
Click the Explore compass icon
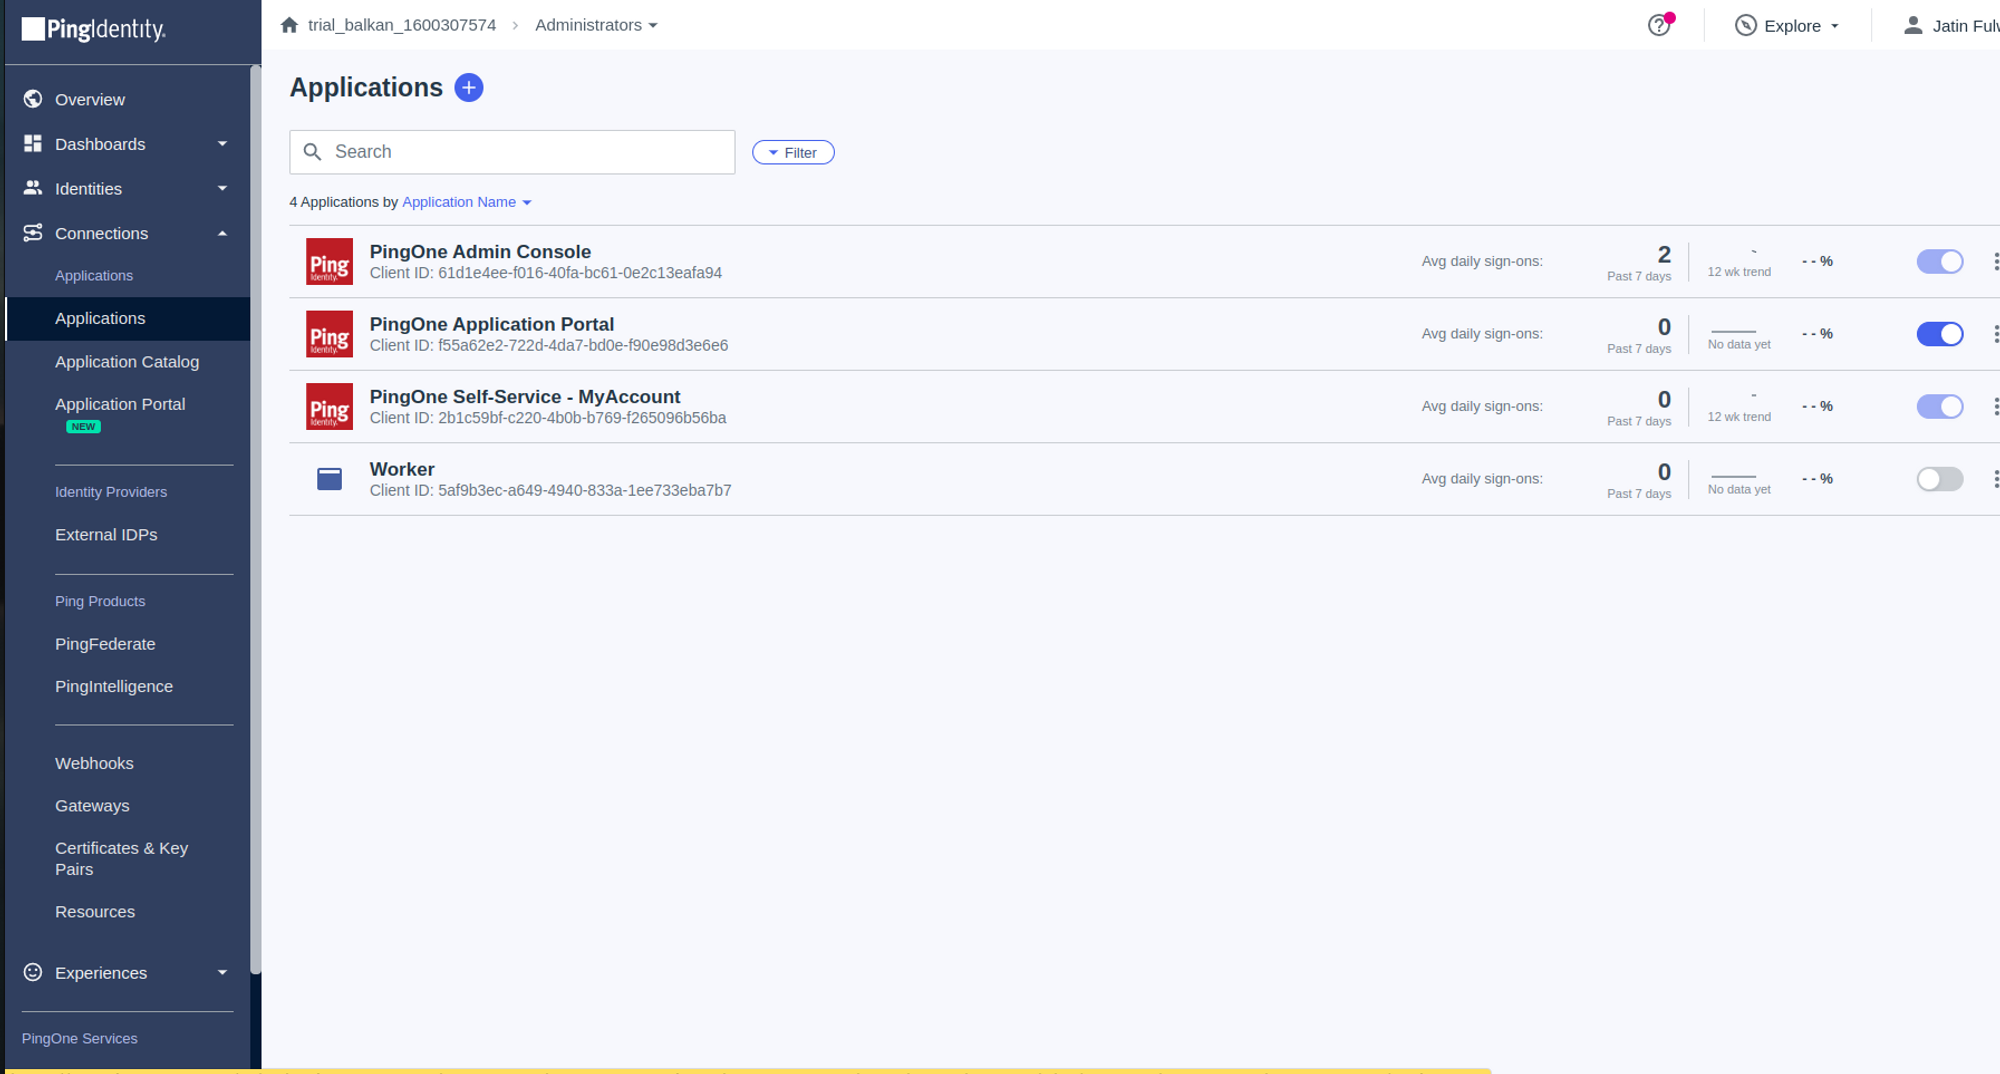click(1745, 26)
